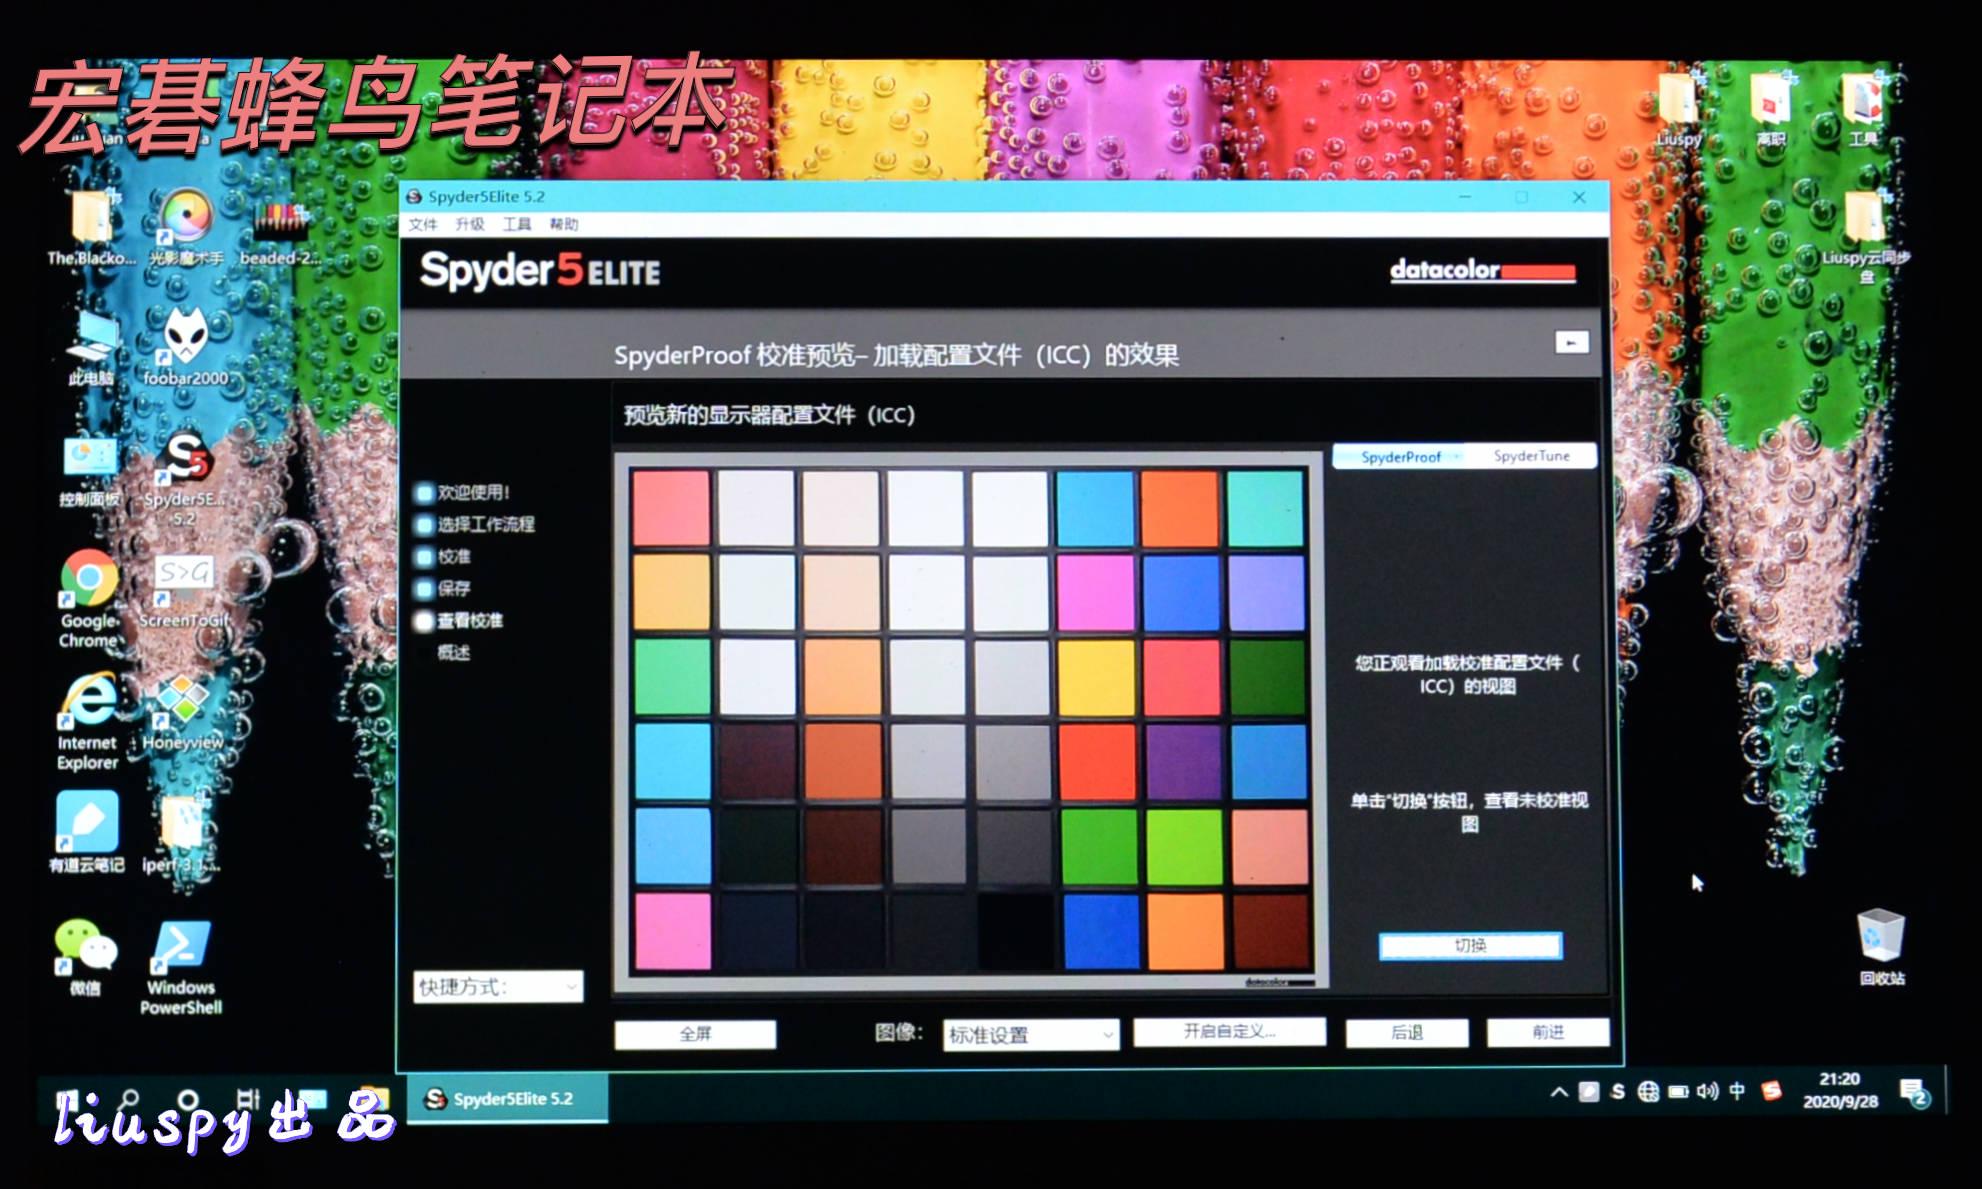Image resolution: width=1982 pixels, height=1189 pixels.
Task: Open the 工具 menu
Action: (x=516, y=224)
